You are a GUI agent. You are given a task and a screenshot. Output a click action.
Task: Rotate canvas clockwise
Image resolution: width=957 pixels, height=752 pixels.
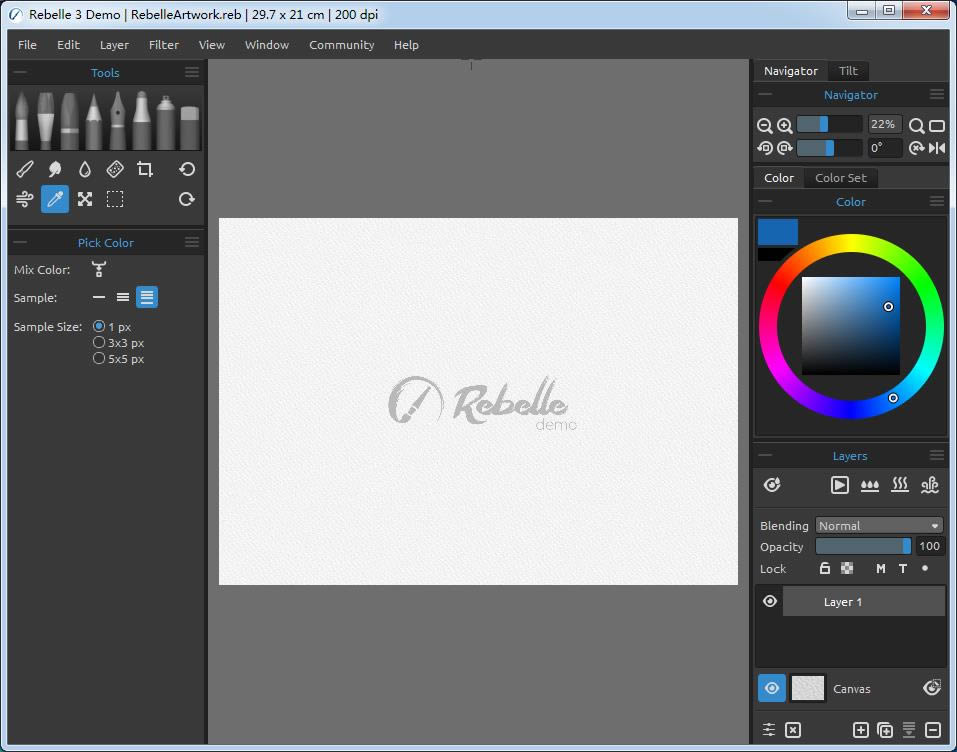[785, 148]
